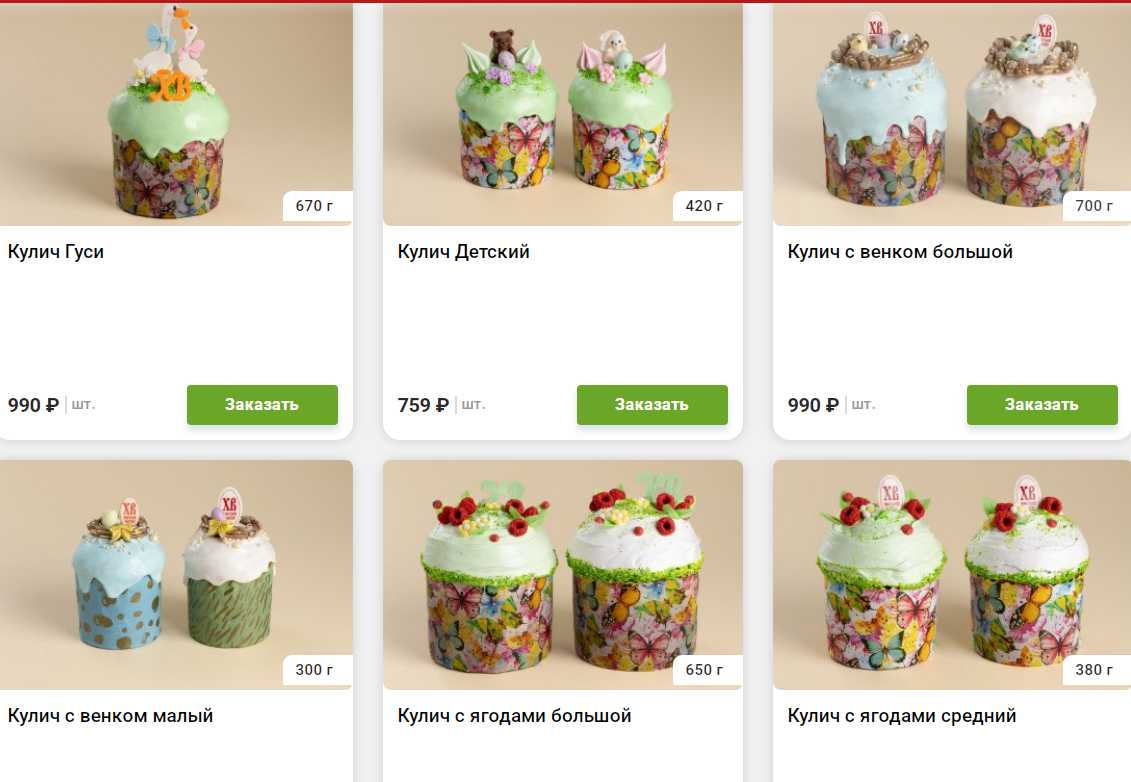This screenshot has height=782, width=1131.
Task: Open the Кулич с венком малый photo
Action: click(x=176, y=575)
